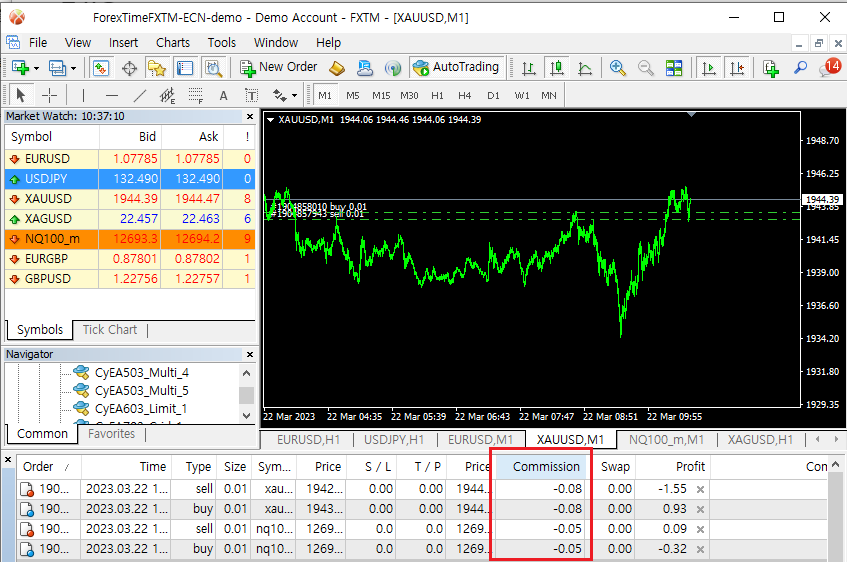Open the MetaEditor yellow book icon
This screenshot has width=847, height=562.
(337, 68)
